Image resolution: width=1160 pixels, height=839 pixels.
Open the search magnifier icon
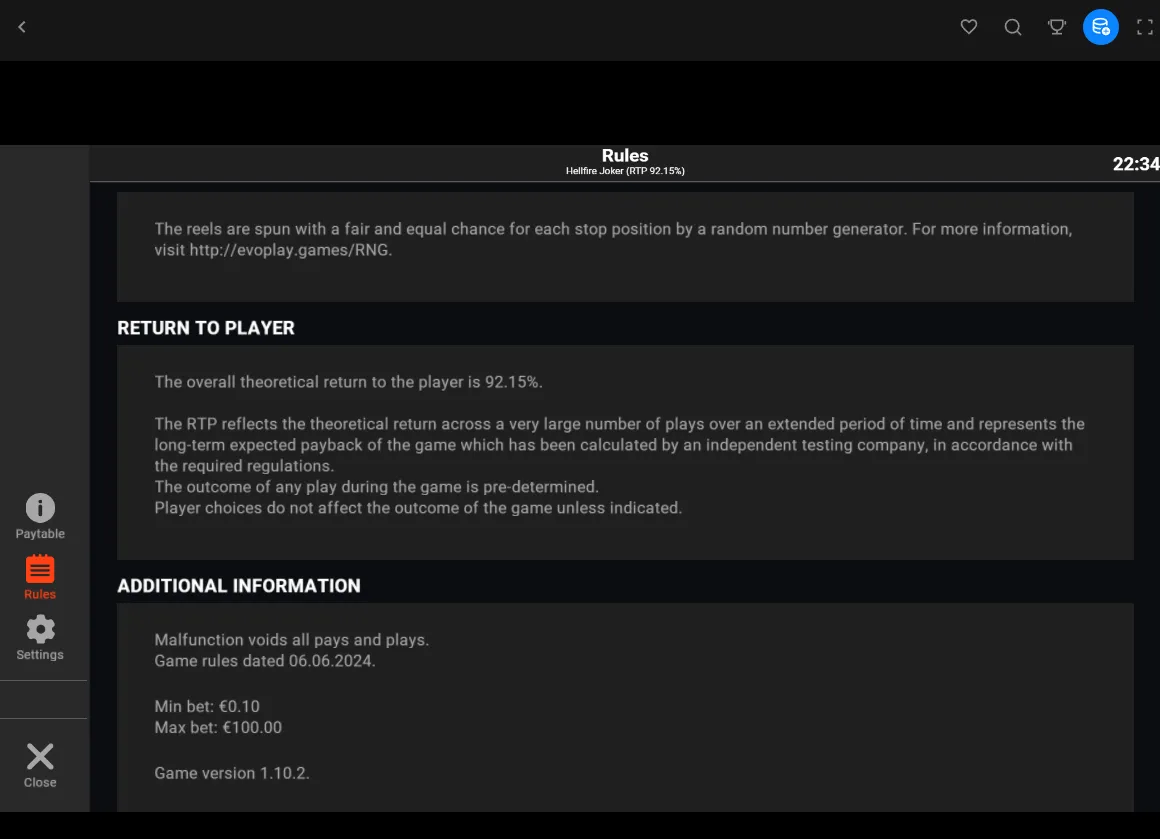tap(1013, 27)
